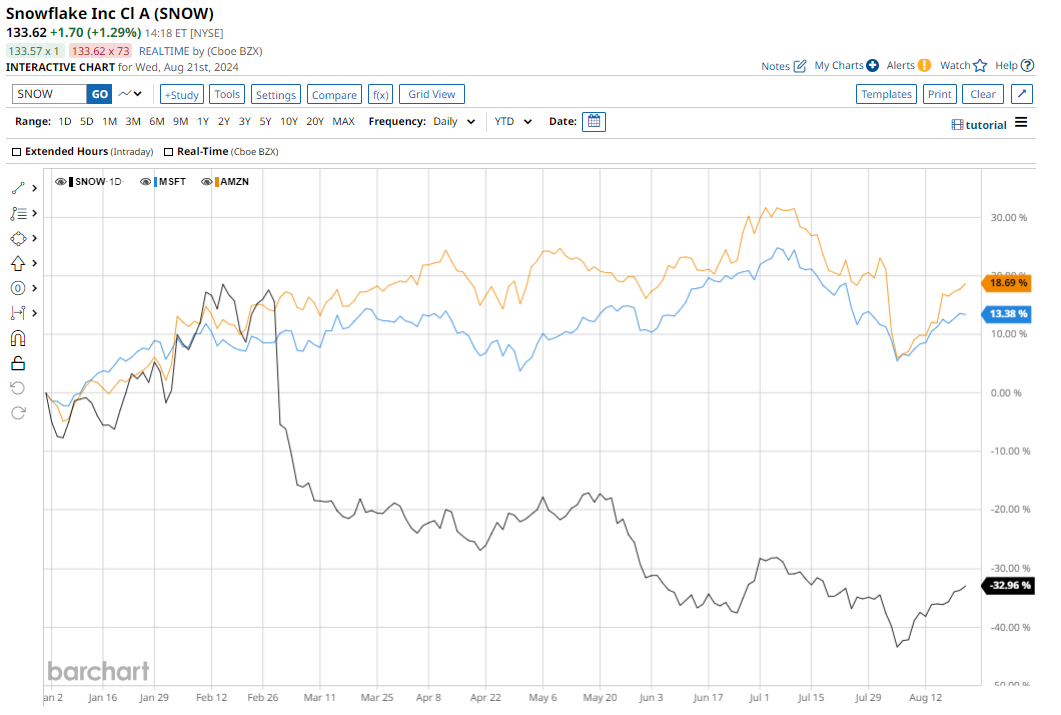
Task: Hide the MSFT series via eye icon
Action: pos(145,182)
